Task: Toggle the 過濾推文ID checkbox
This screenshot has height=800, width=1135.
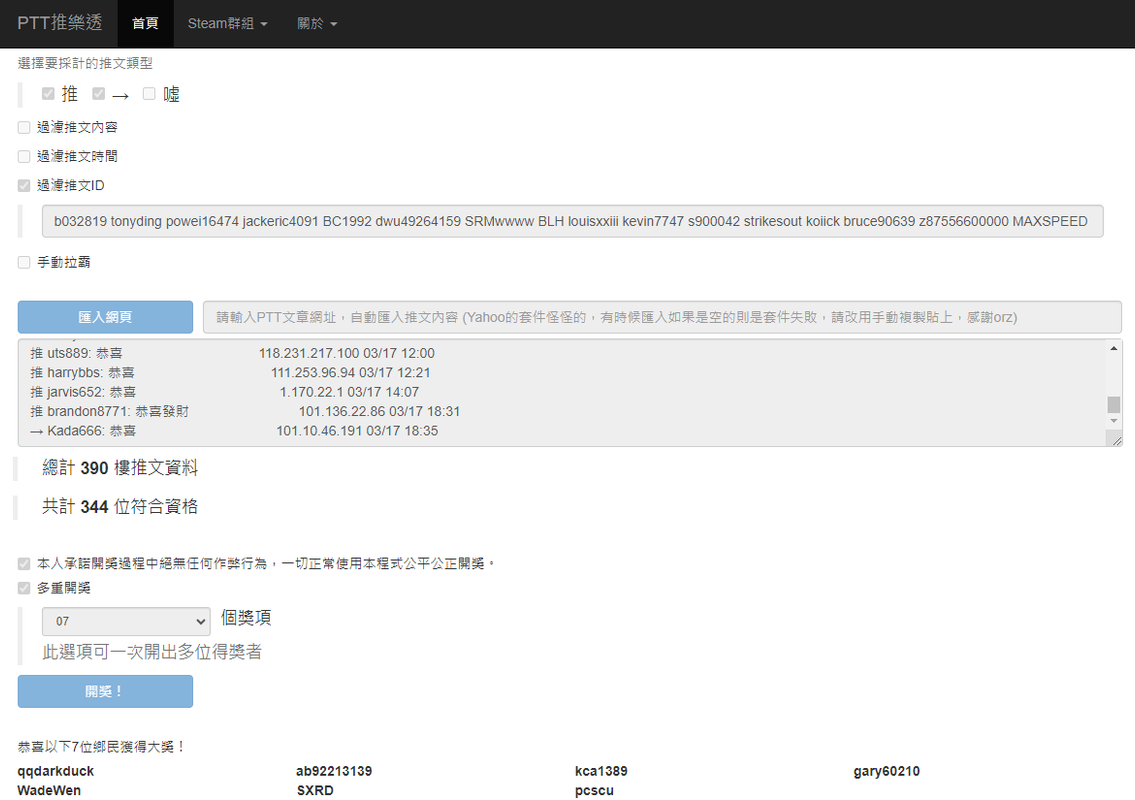Action: [24, 185]
